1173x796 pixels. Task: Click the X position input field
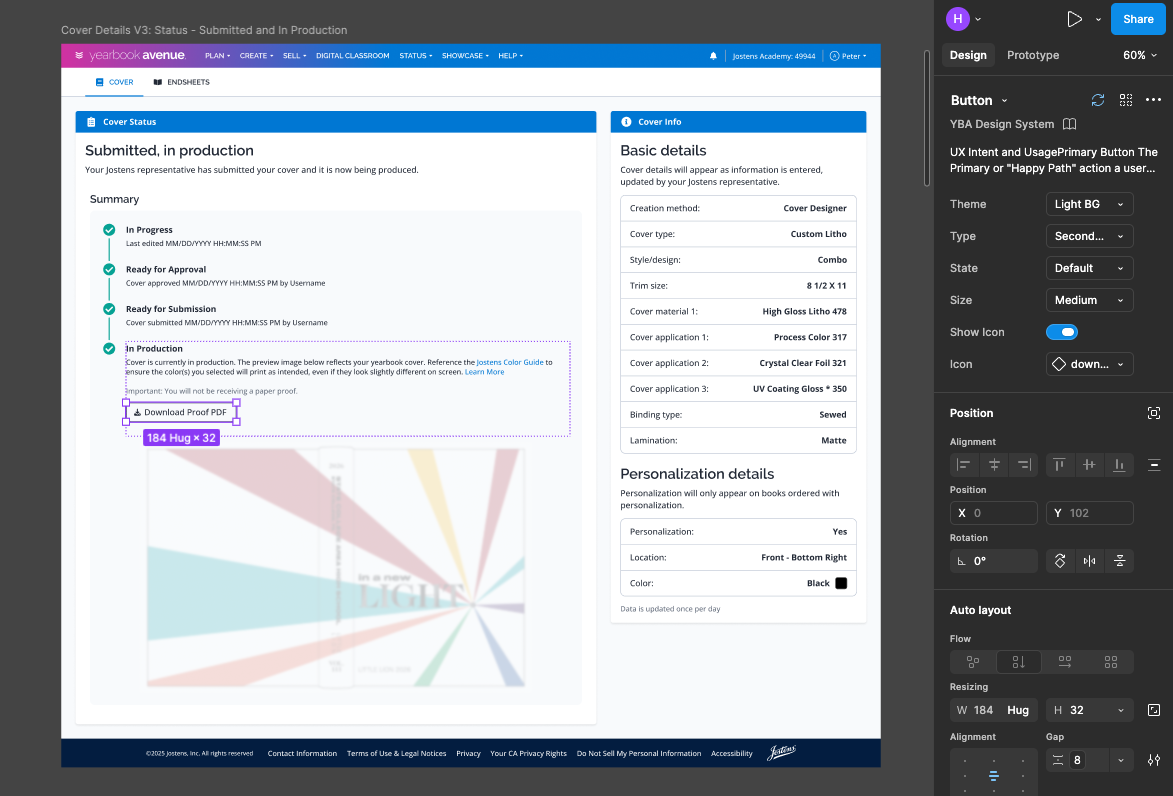coord(993,513)
